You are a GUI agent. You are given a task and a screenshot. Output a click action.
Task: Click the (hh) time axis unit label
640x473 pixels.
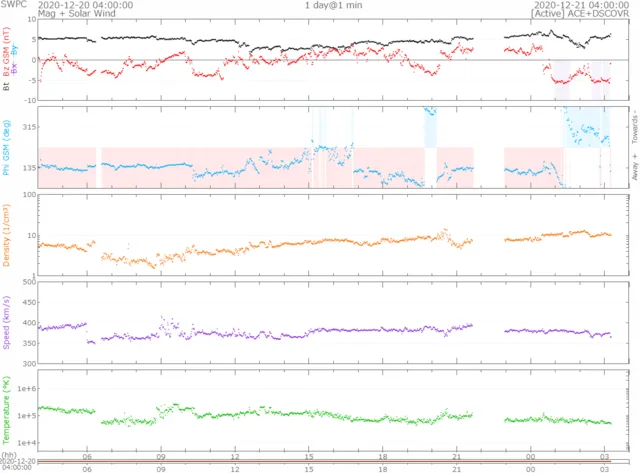9,455
